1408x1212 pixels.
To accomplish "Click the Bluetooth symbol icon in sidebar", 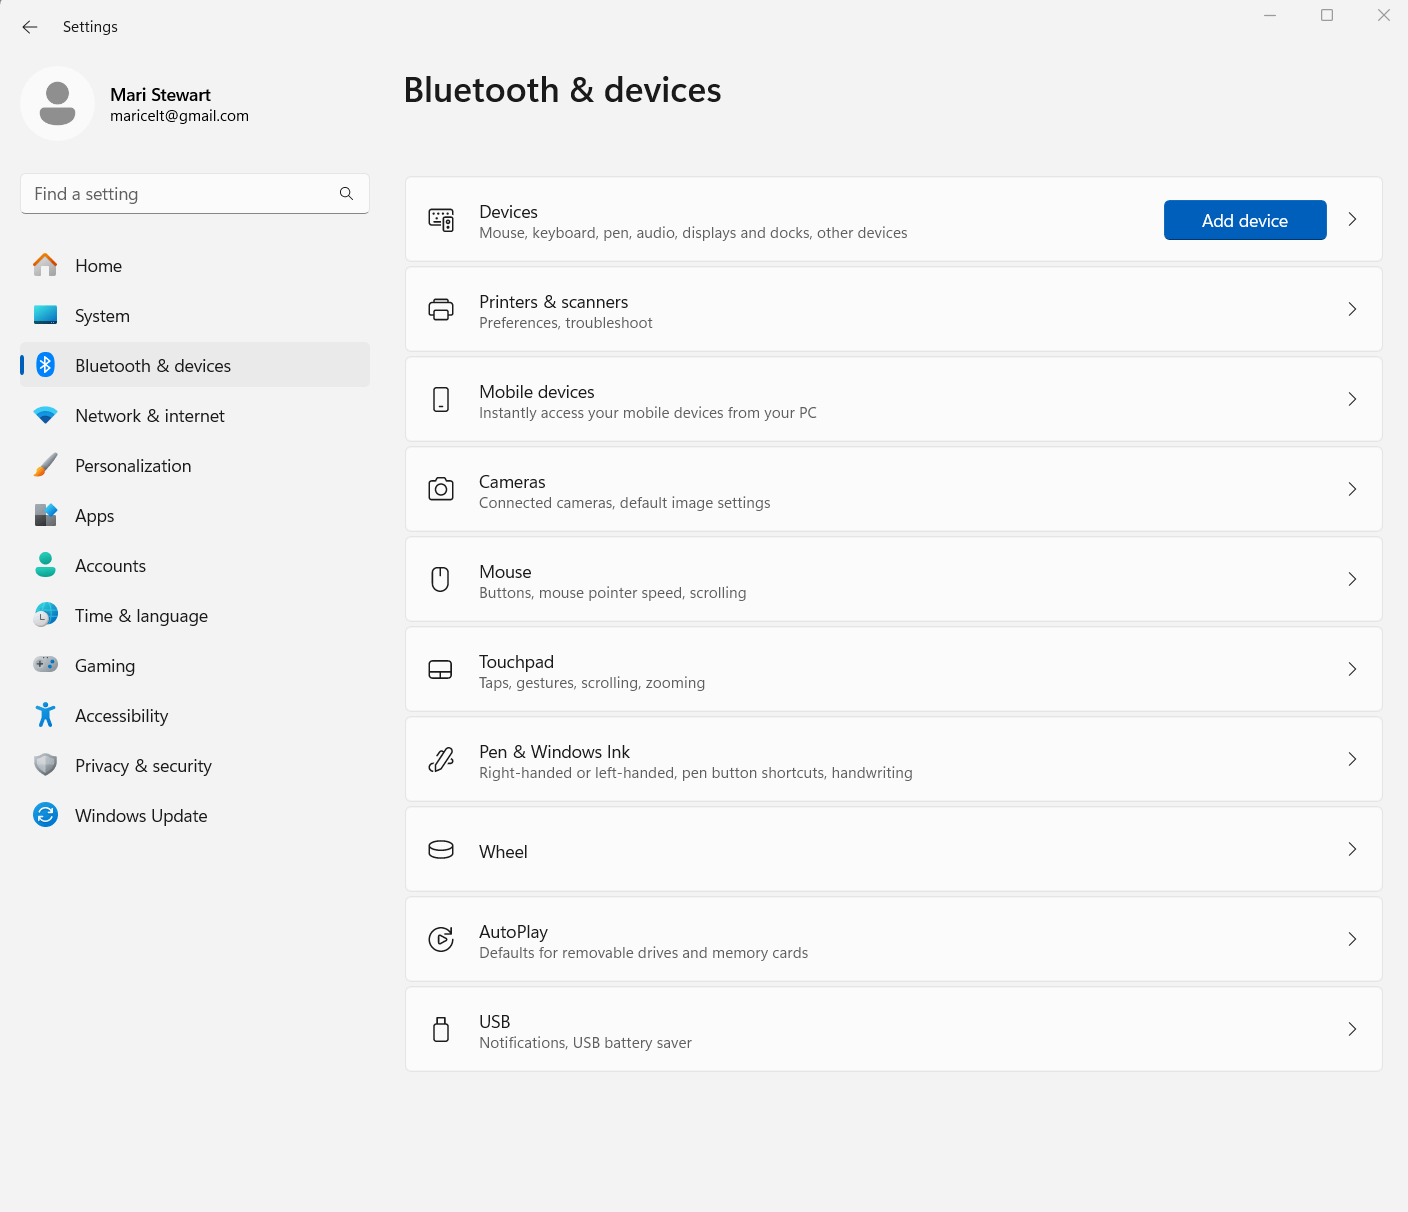I will coord(45,365).
